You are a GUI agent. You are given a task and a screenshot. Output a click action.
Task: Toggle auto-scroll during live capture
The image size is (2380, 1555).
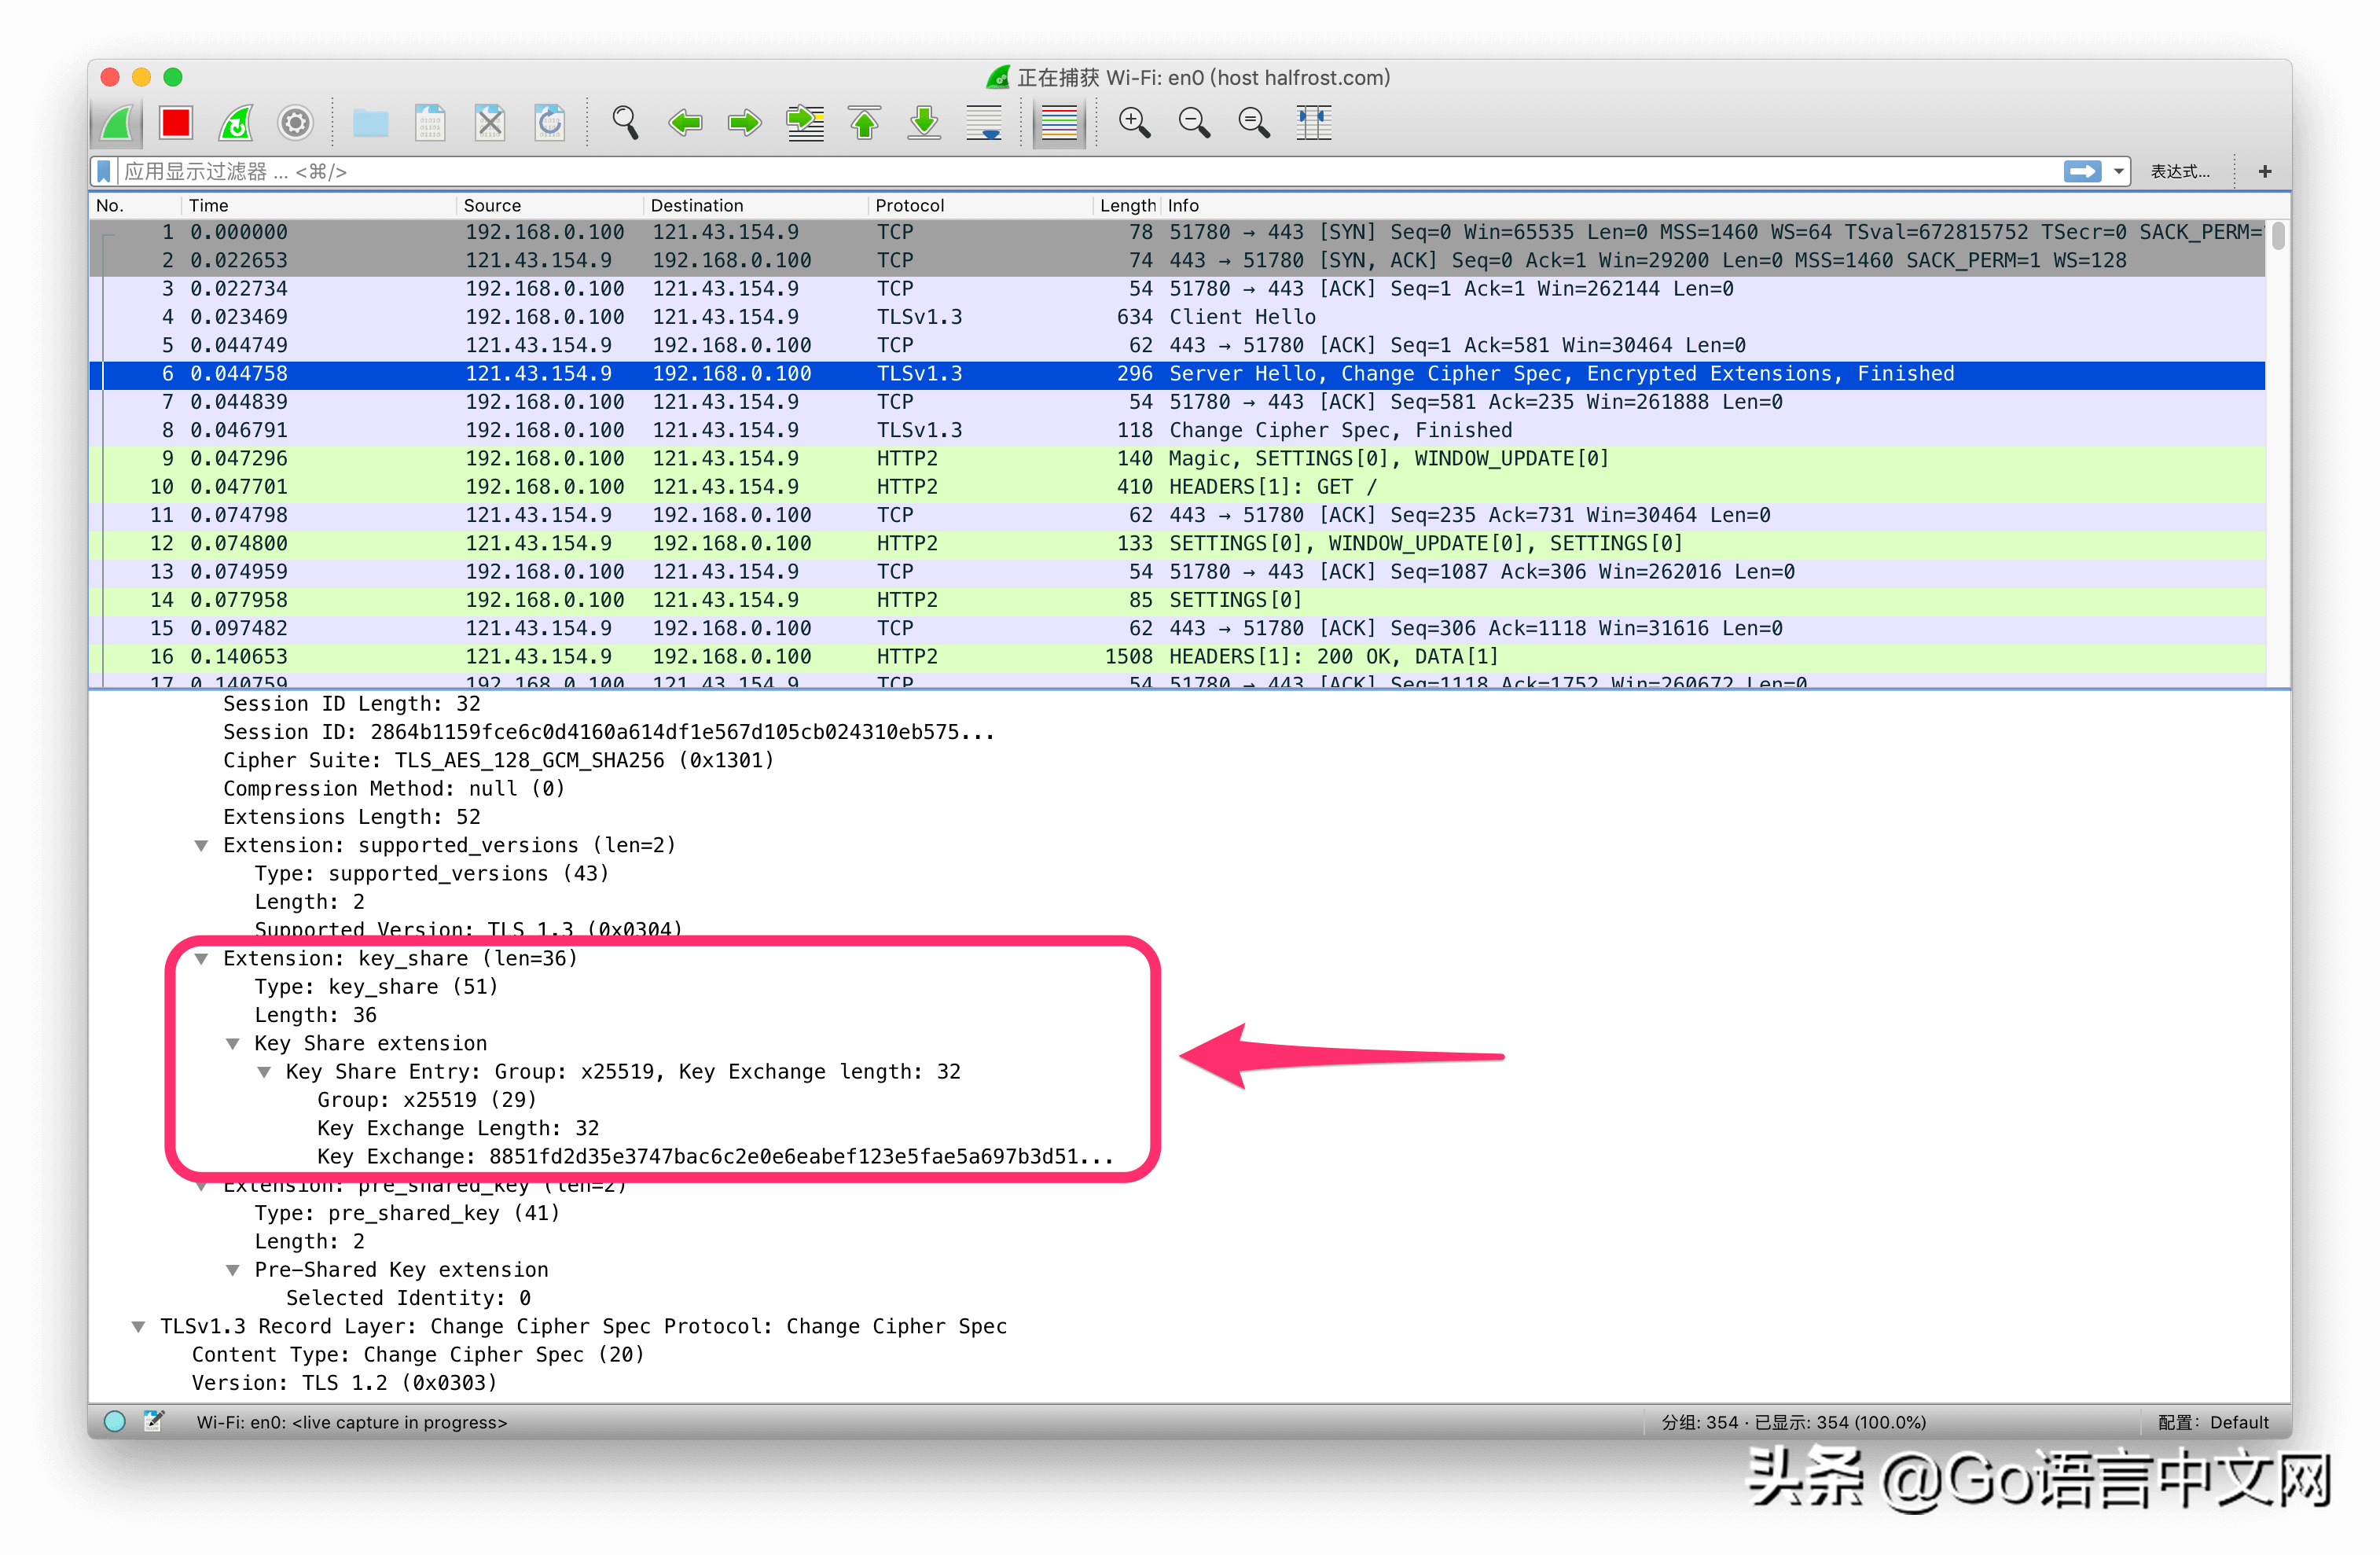(984, 123)
